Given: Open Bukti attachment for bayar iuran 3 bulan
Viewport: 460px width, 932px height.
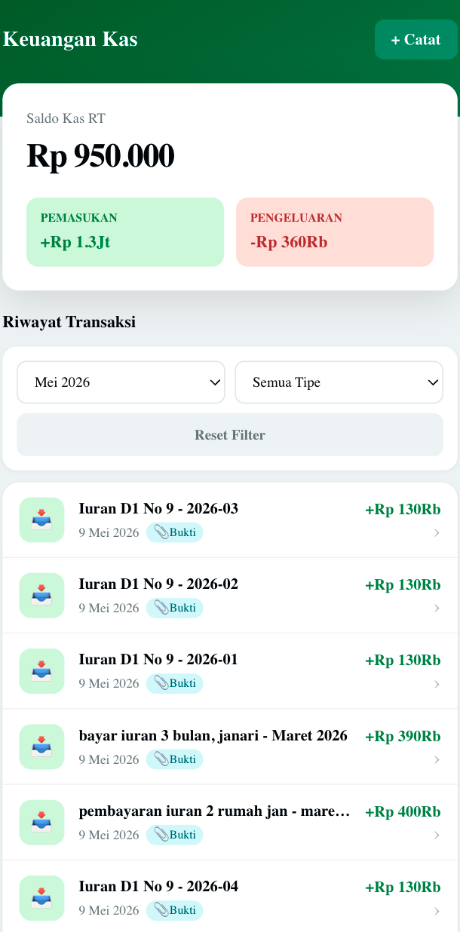Looking at the screenshot, I should (175, 759).
